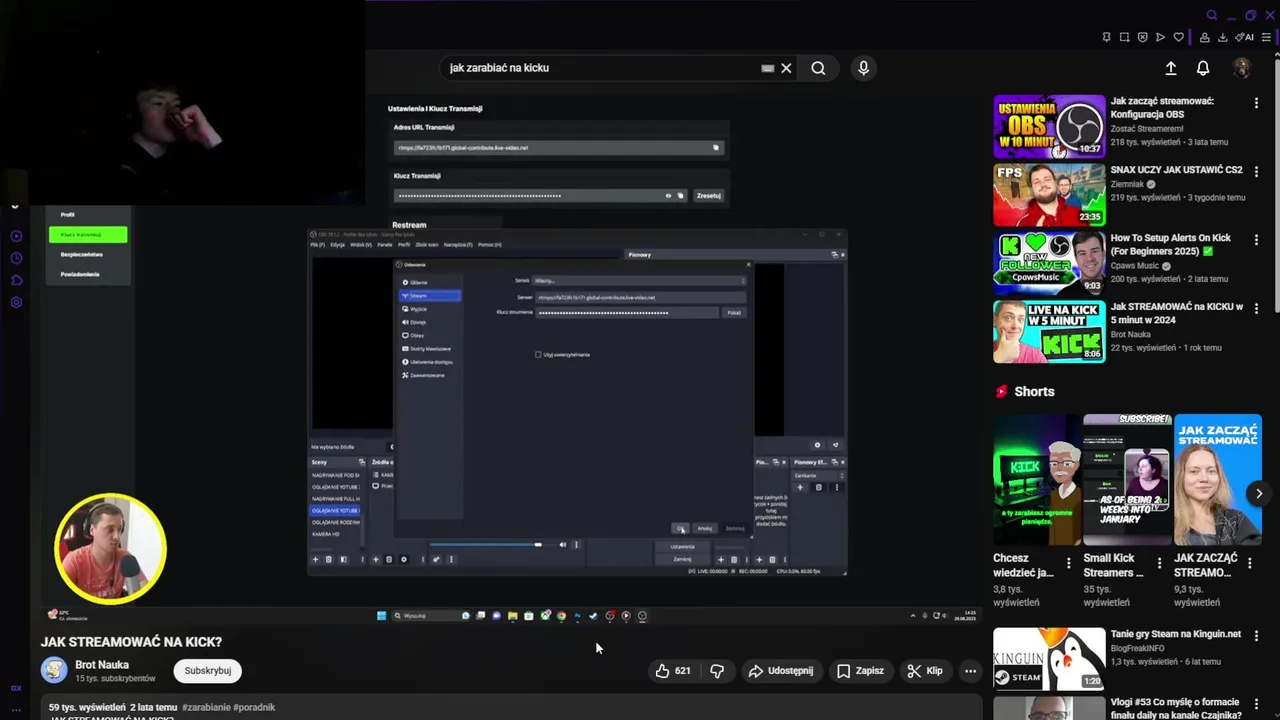Open the YouTube account avatar
The height and width of the screenshot is (720, 1280).
(x=1242, y=68)
